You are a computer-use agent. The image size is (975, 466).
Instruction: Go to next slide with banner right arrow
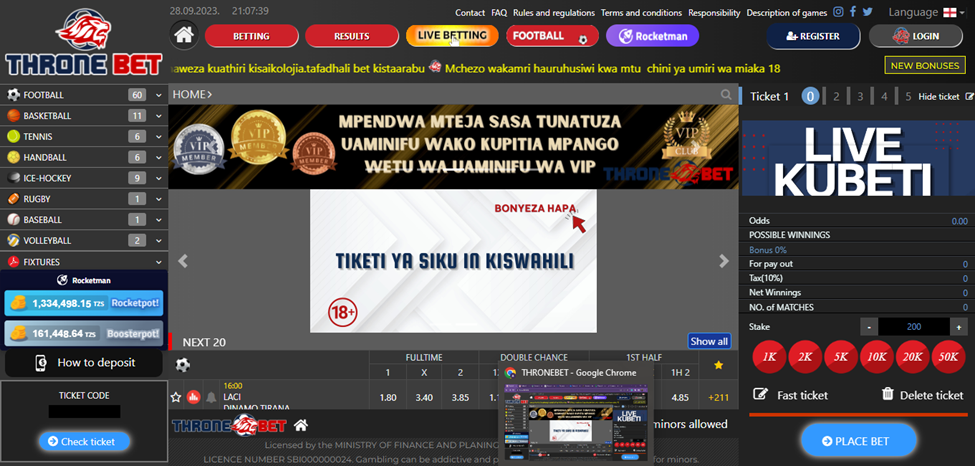(x=724, y=261)
